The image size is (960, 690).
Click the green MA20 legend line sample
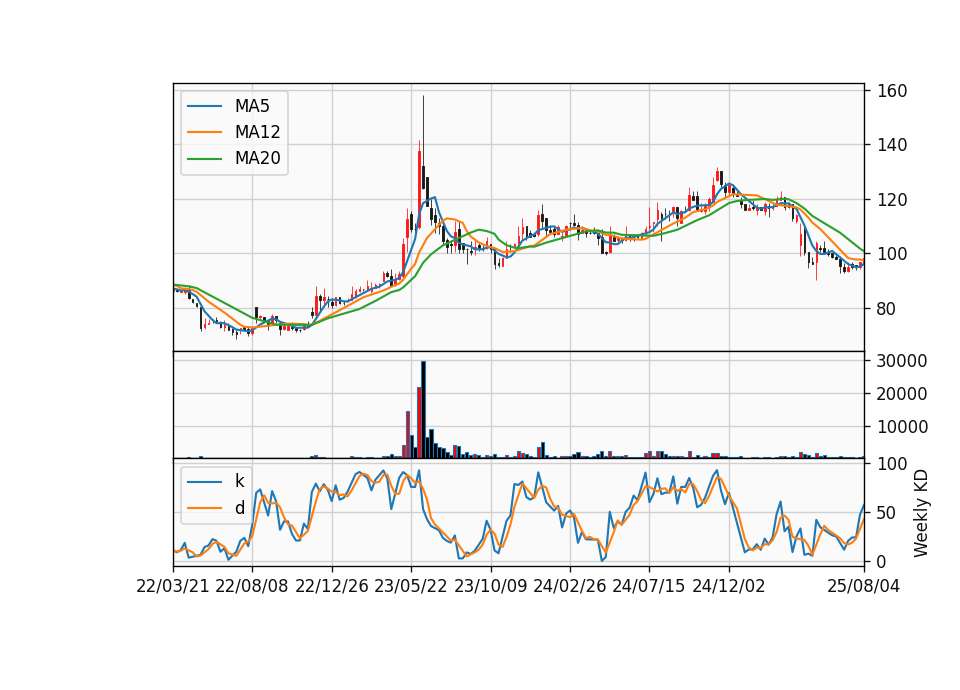point(204,158)
